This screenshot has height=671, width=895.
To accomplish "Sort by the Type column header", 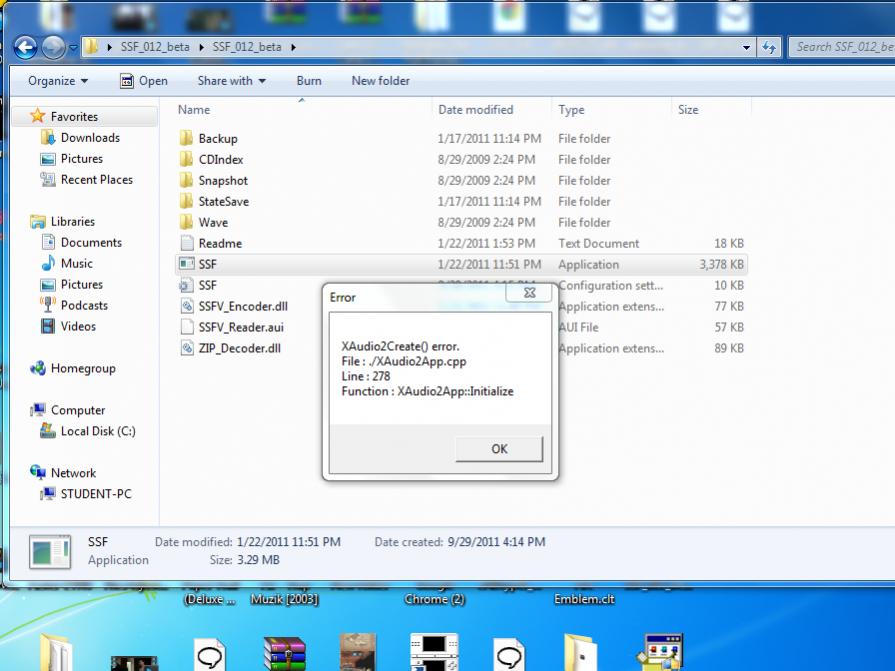I will click(571, 110).
